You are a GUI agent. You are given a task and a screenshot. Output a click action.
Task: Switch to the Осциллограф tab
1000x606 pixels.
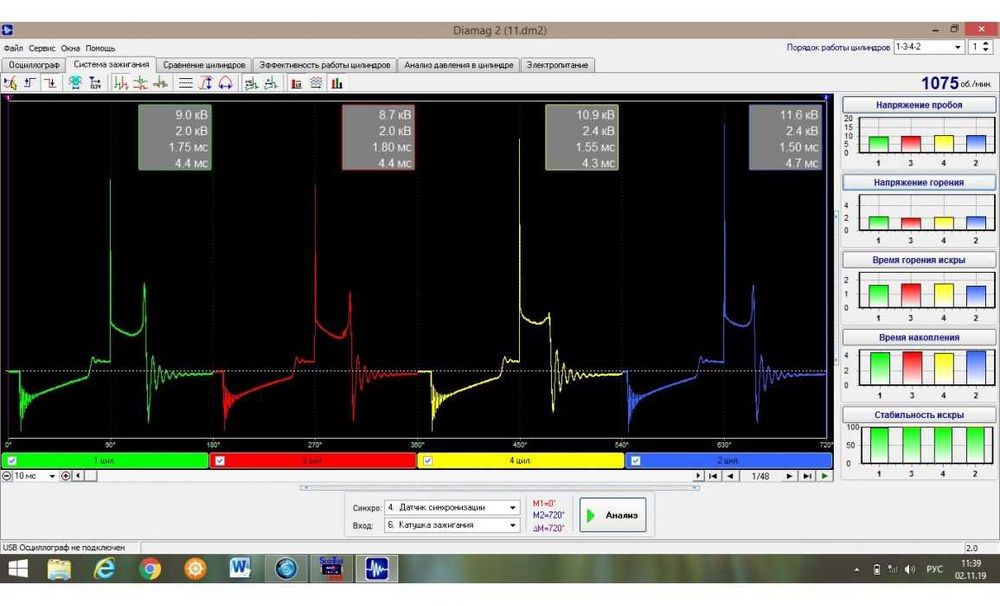point(33,65)
